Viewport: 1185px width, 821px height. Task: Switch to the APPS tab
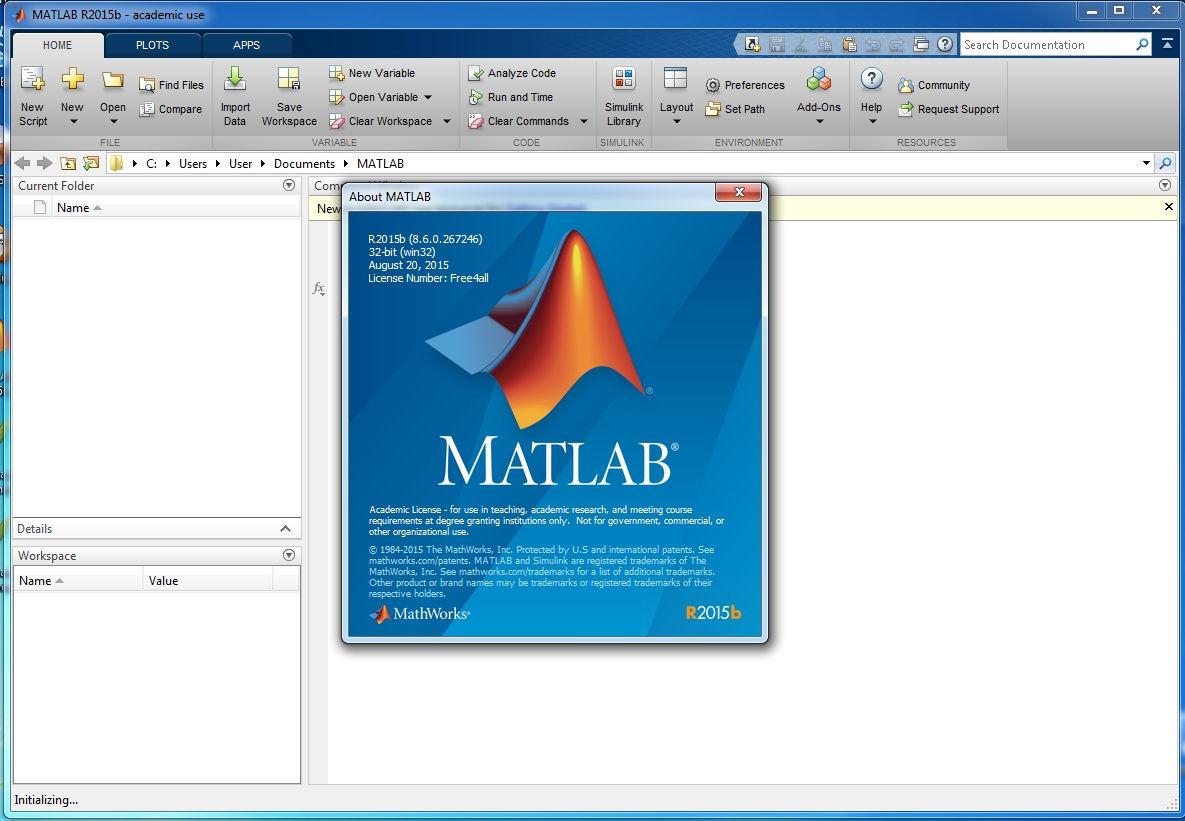click(246, 45)
